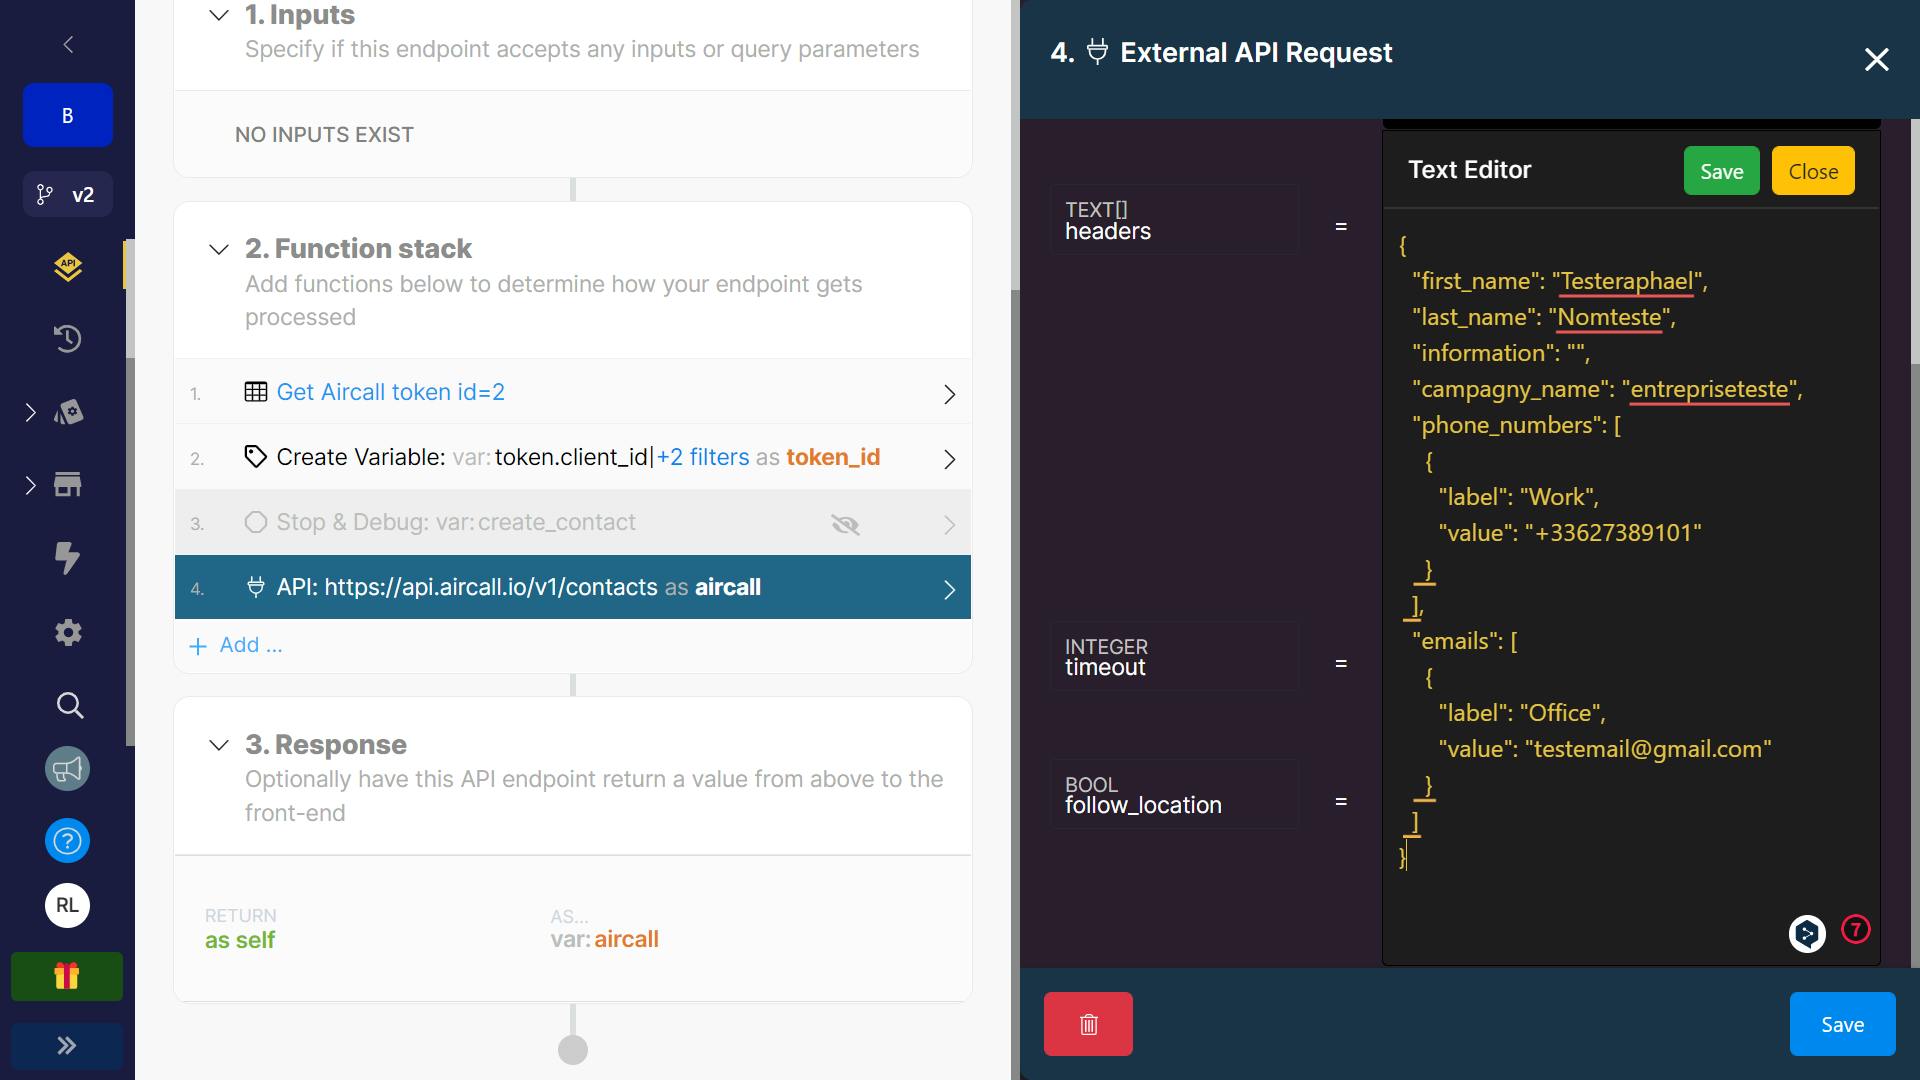Open the help question mark icon
The image size is (1920, 1080).
tap(68, 841)
